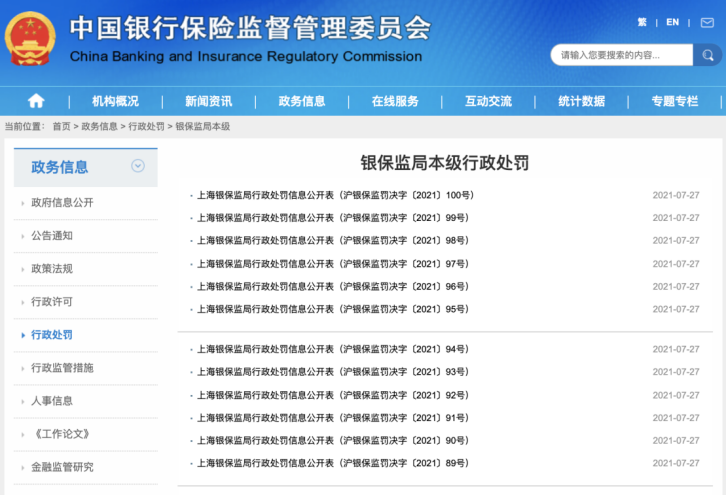Switch to traditional Chinese 繁

coord(642,22)
